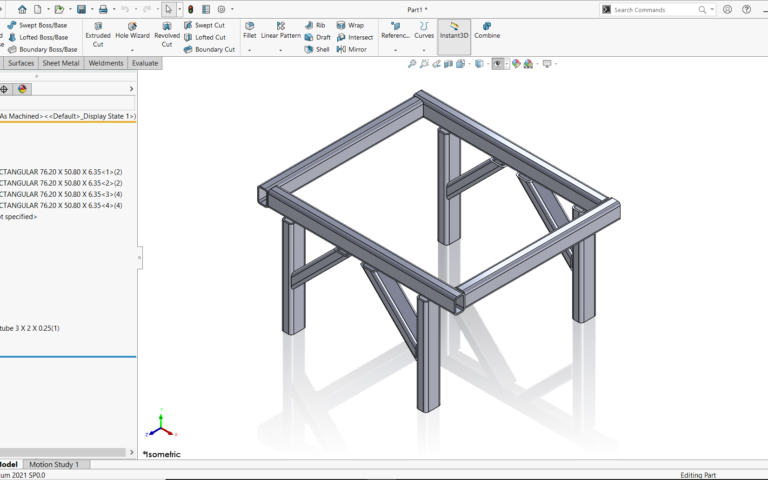
Task: Expand the Fillet dropdown arrow
Action: [x=249, y=49]
